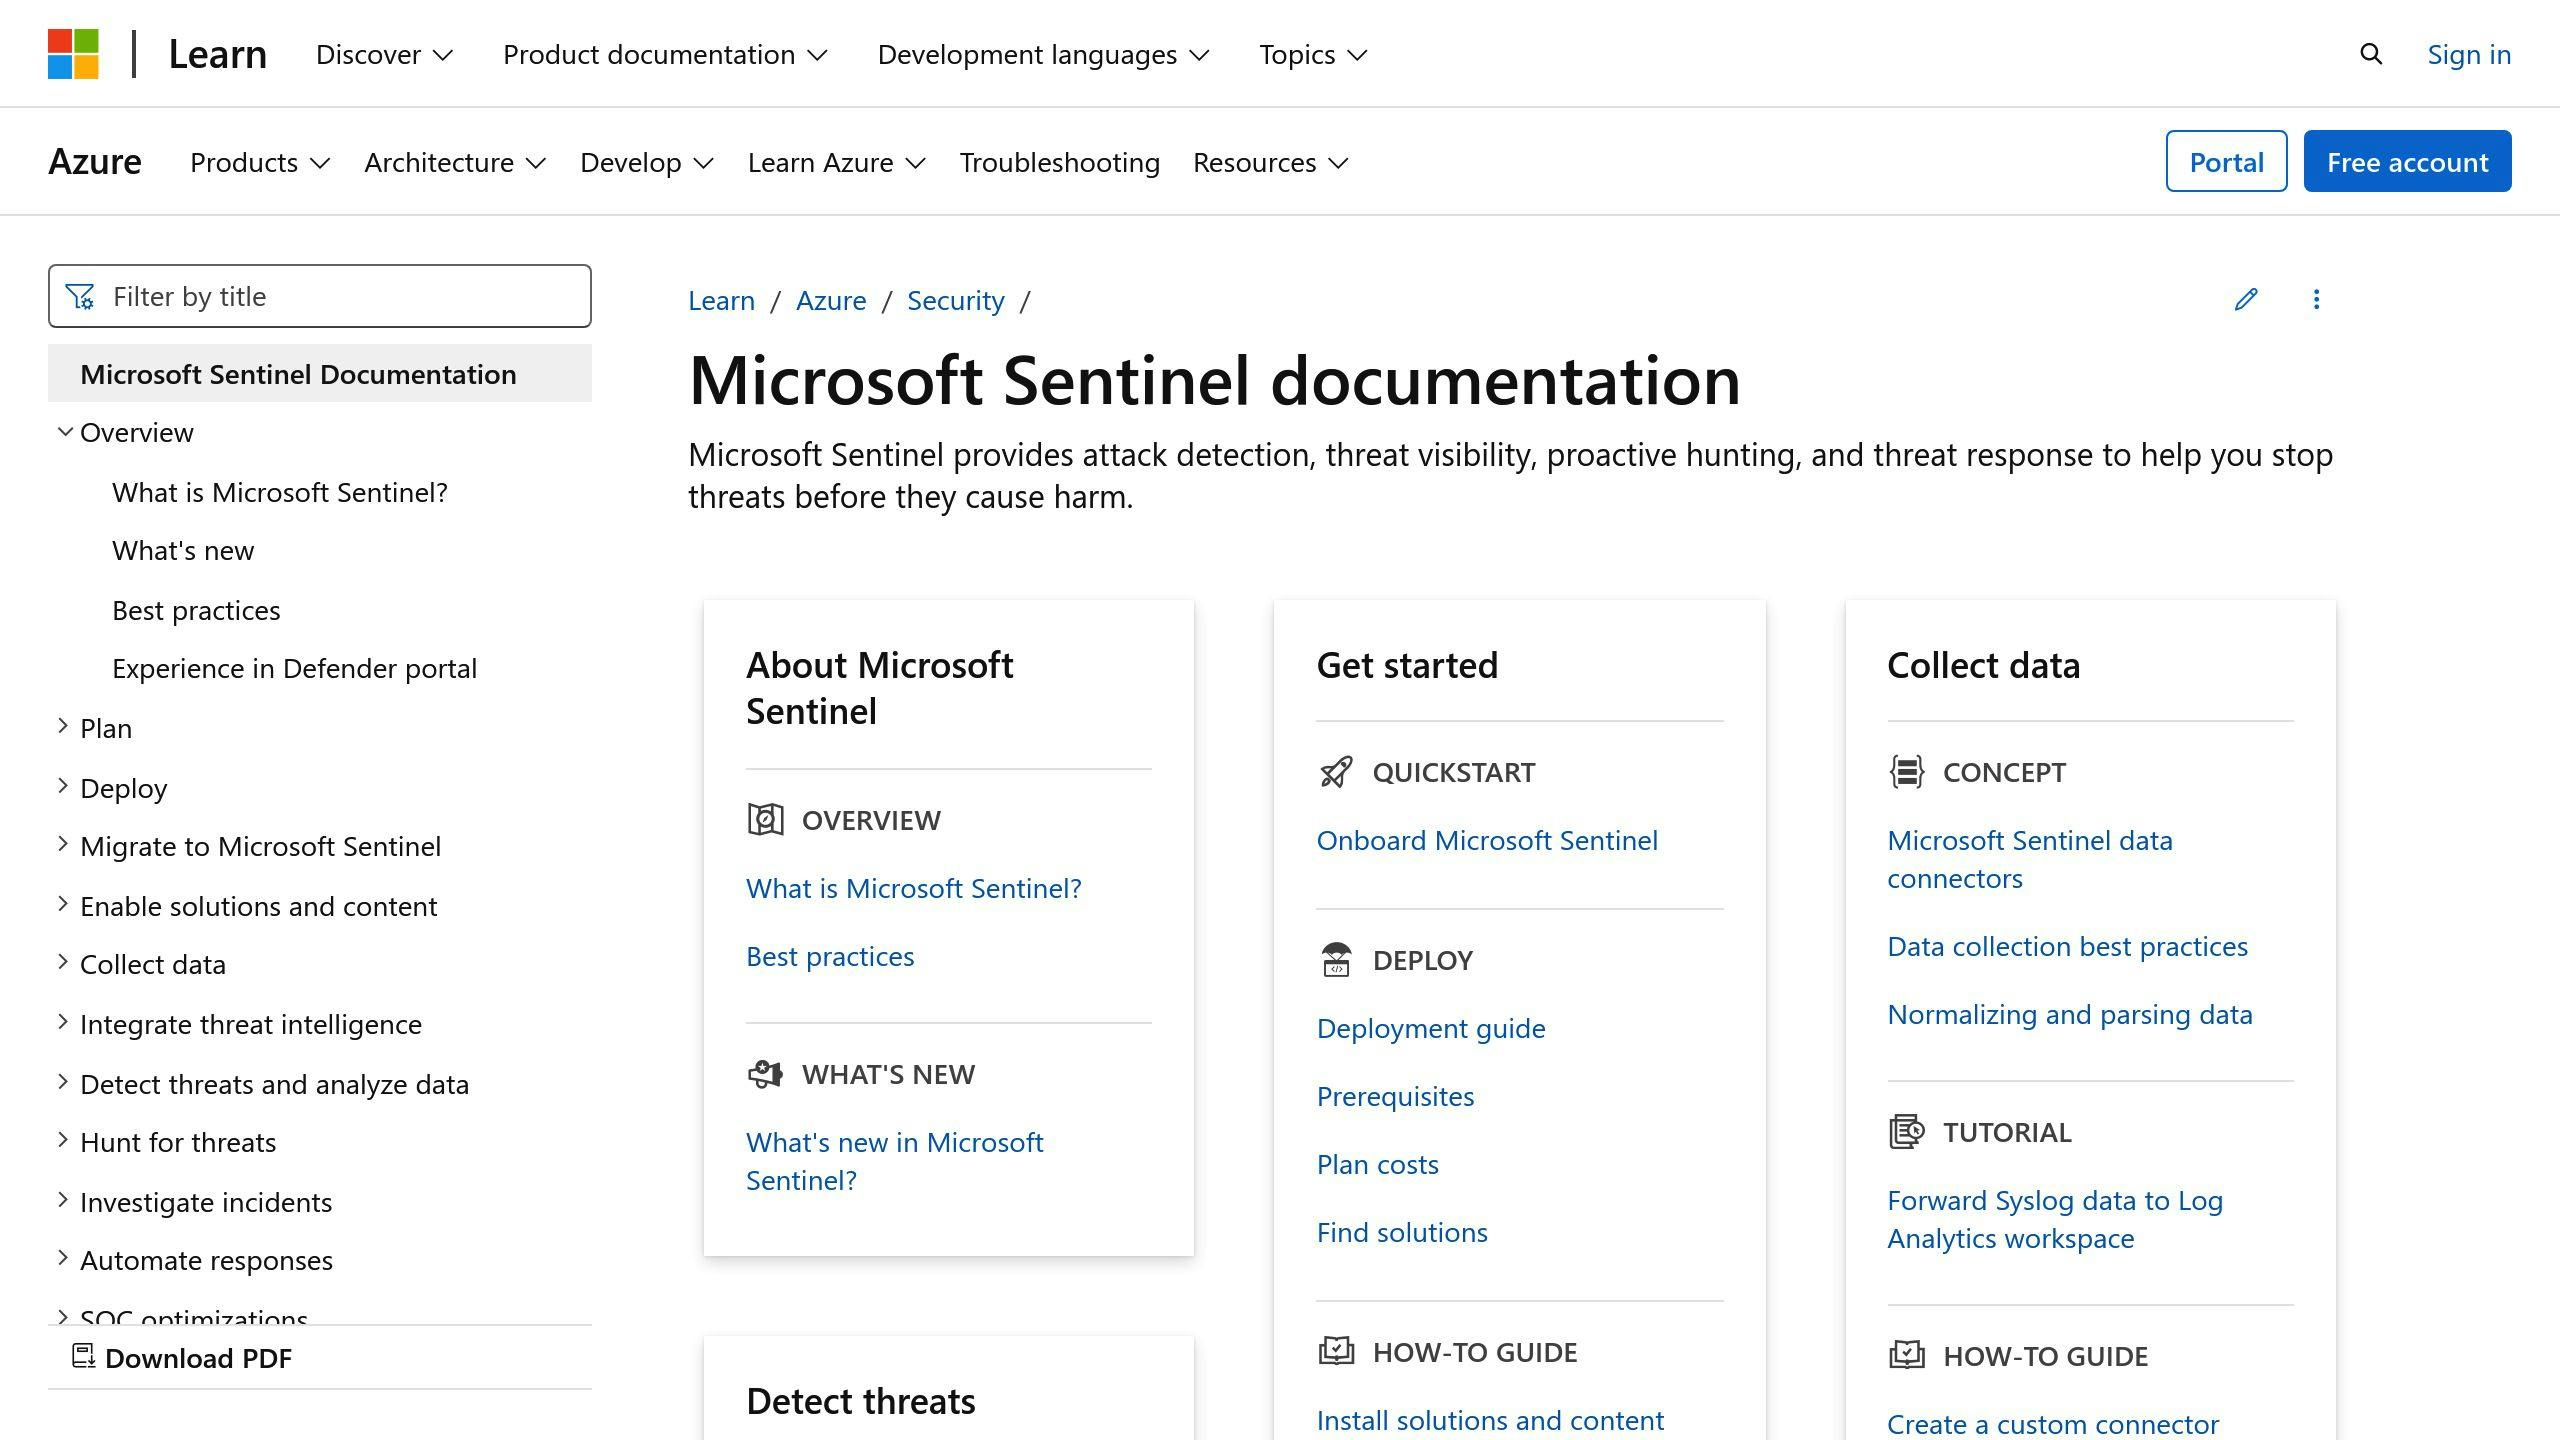The height and width of the screenshot is (1440, 2560).
Task: Click the Tutorial icon in Collect data
Action: tap(1906, 1132)
